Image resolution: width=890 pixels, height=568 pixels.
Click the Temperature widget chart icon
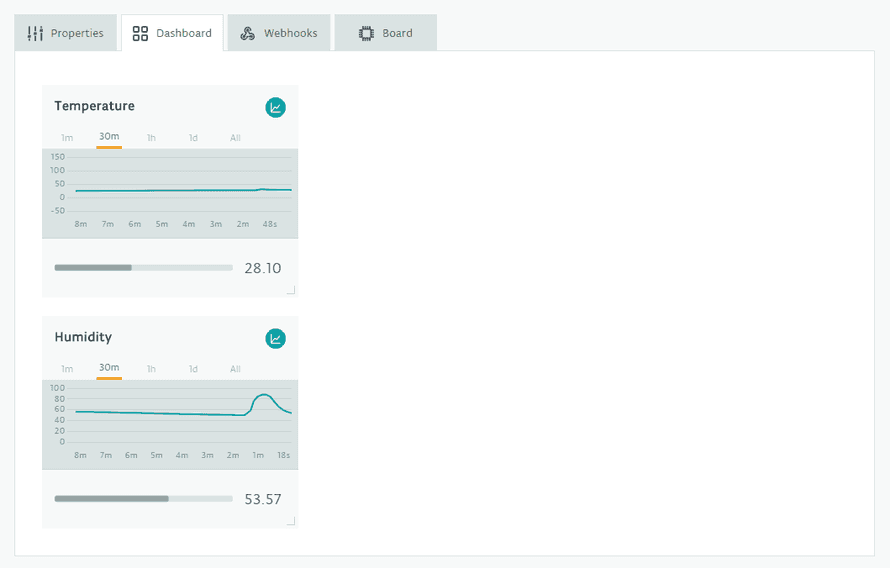point(276,107)
